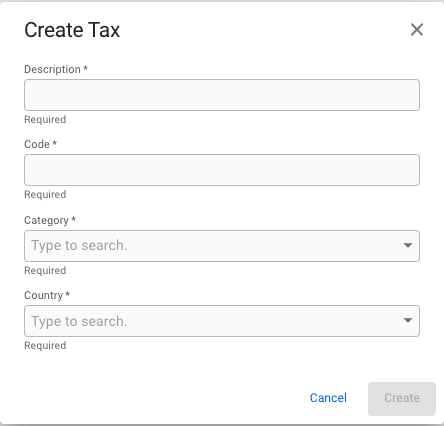Click the Country field label

(x=43, y=295)
